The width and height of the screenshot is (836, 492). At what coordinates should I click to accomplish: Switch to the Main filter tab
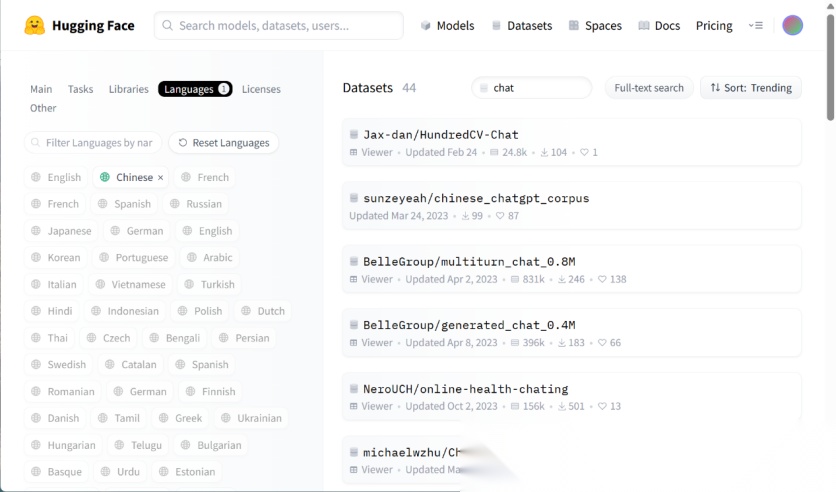[x=41, y=89]
